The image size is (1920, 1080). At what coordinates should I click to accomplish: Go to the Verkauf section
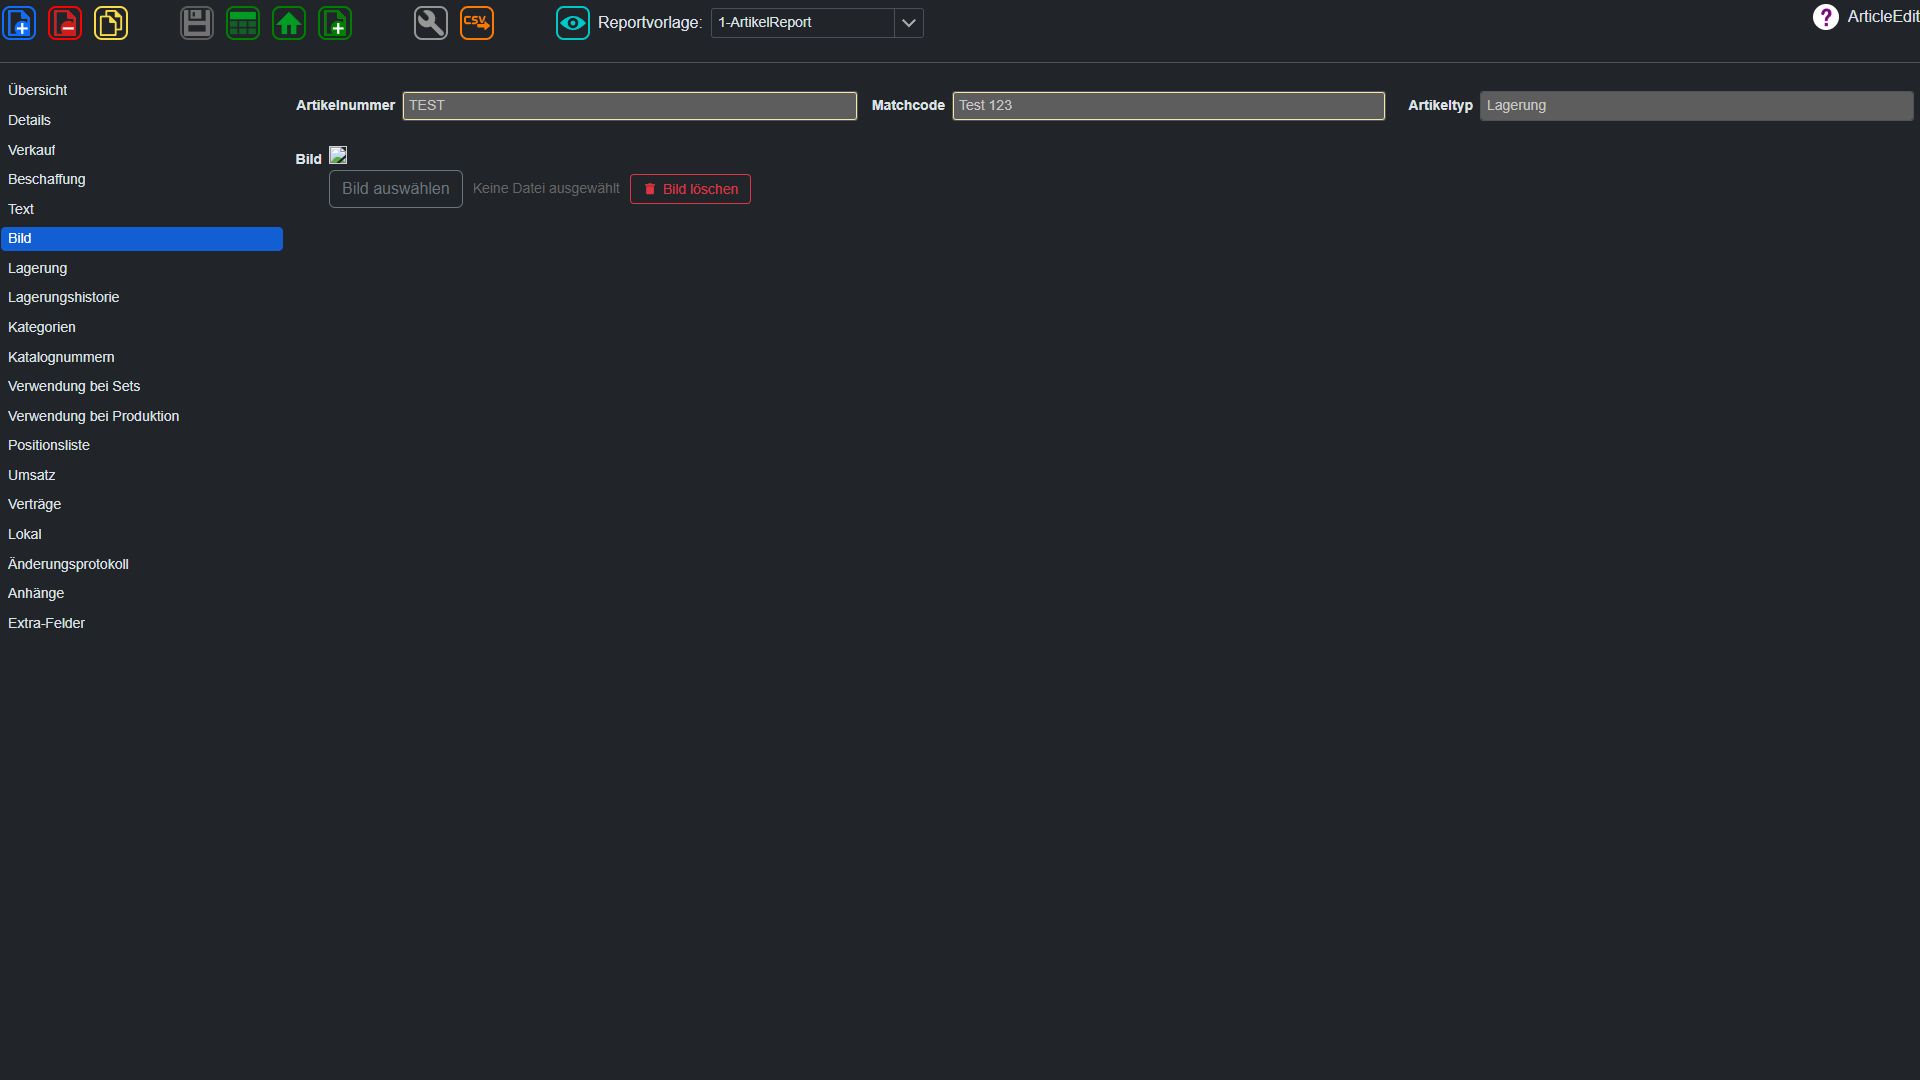click(142, 150)
